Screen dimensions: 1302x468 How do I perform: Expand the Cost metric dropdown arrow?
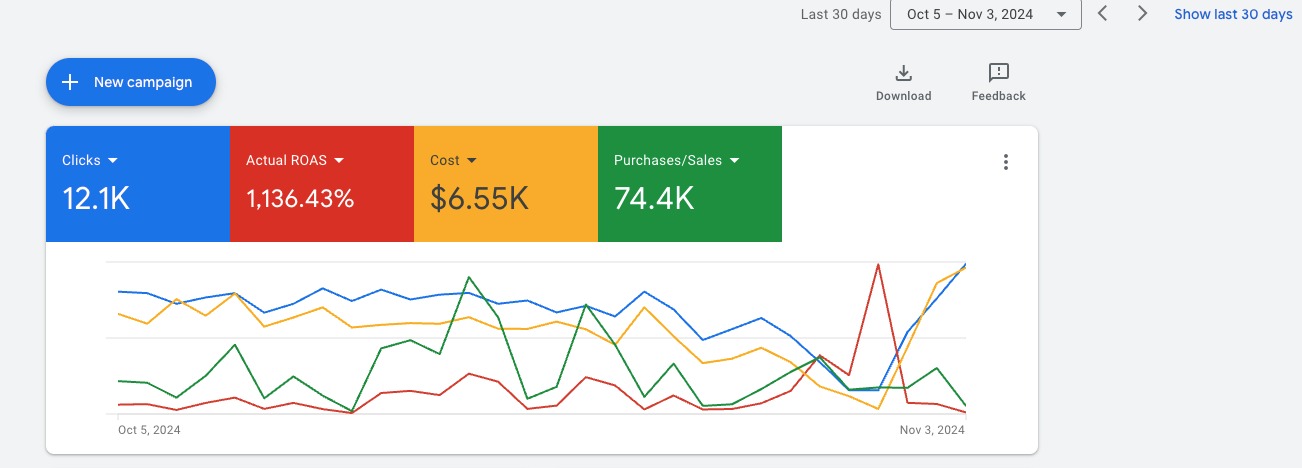point(472,160)
